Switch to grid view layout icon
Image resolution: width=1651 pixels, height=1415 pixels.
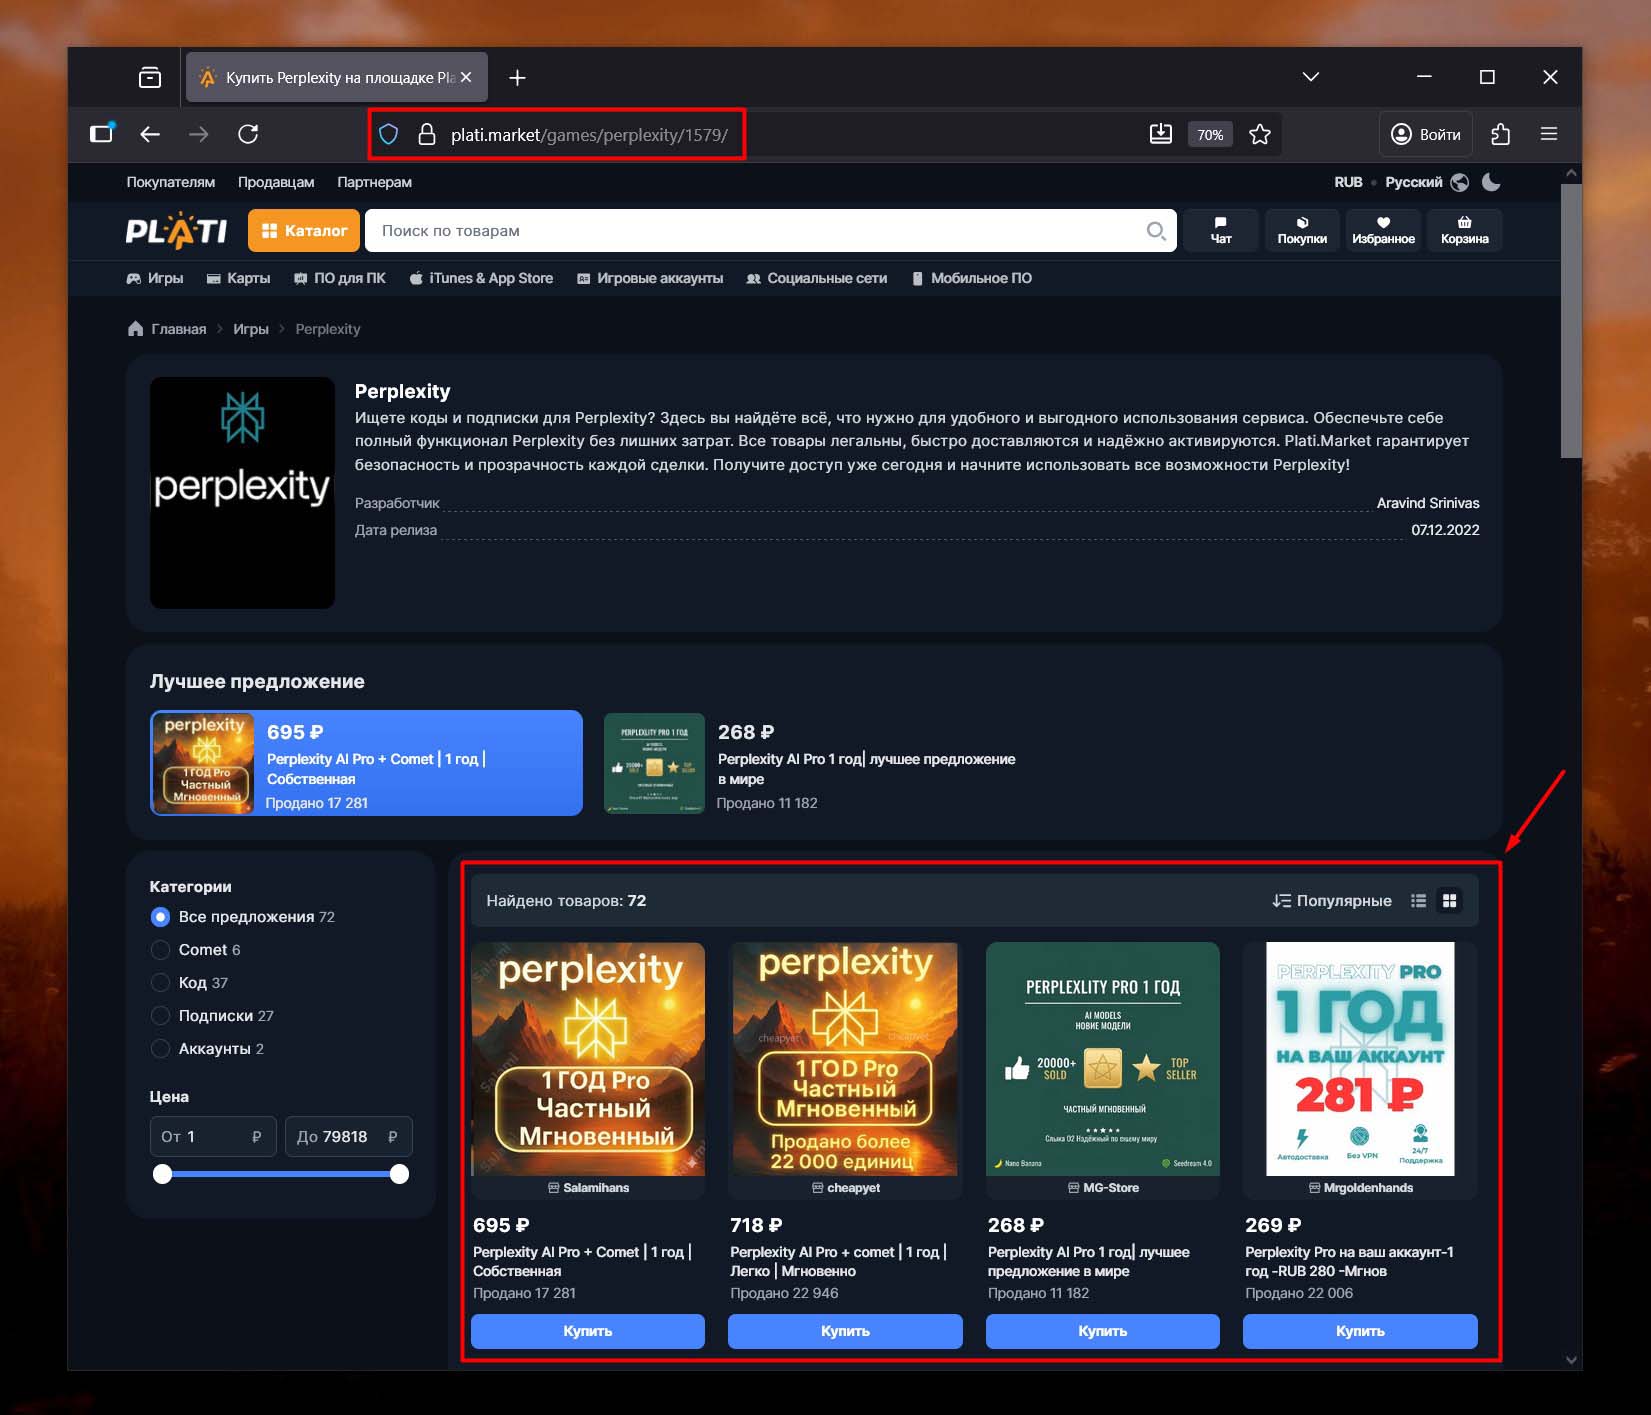click(x=1449, y=901)
